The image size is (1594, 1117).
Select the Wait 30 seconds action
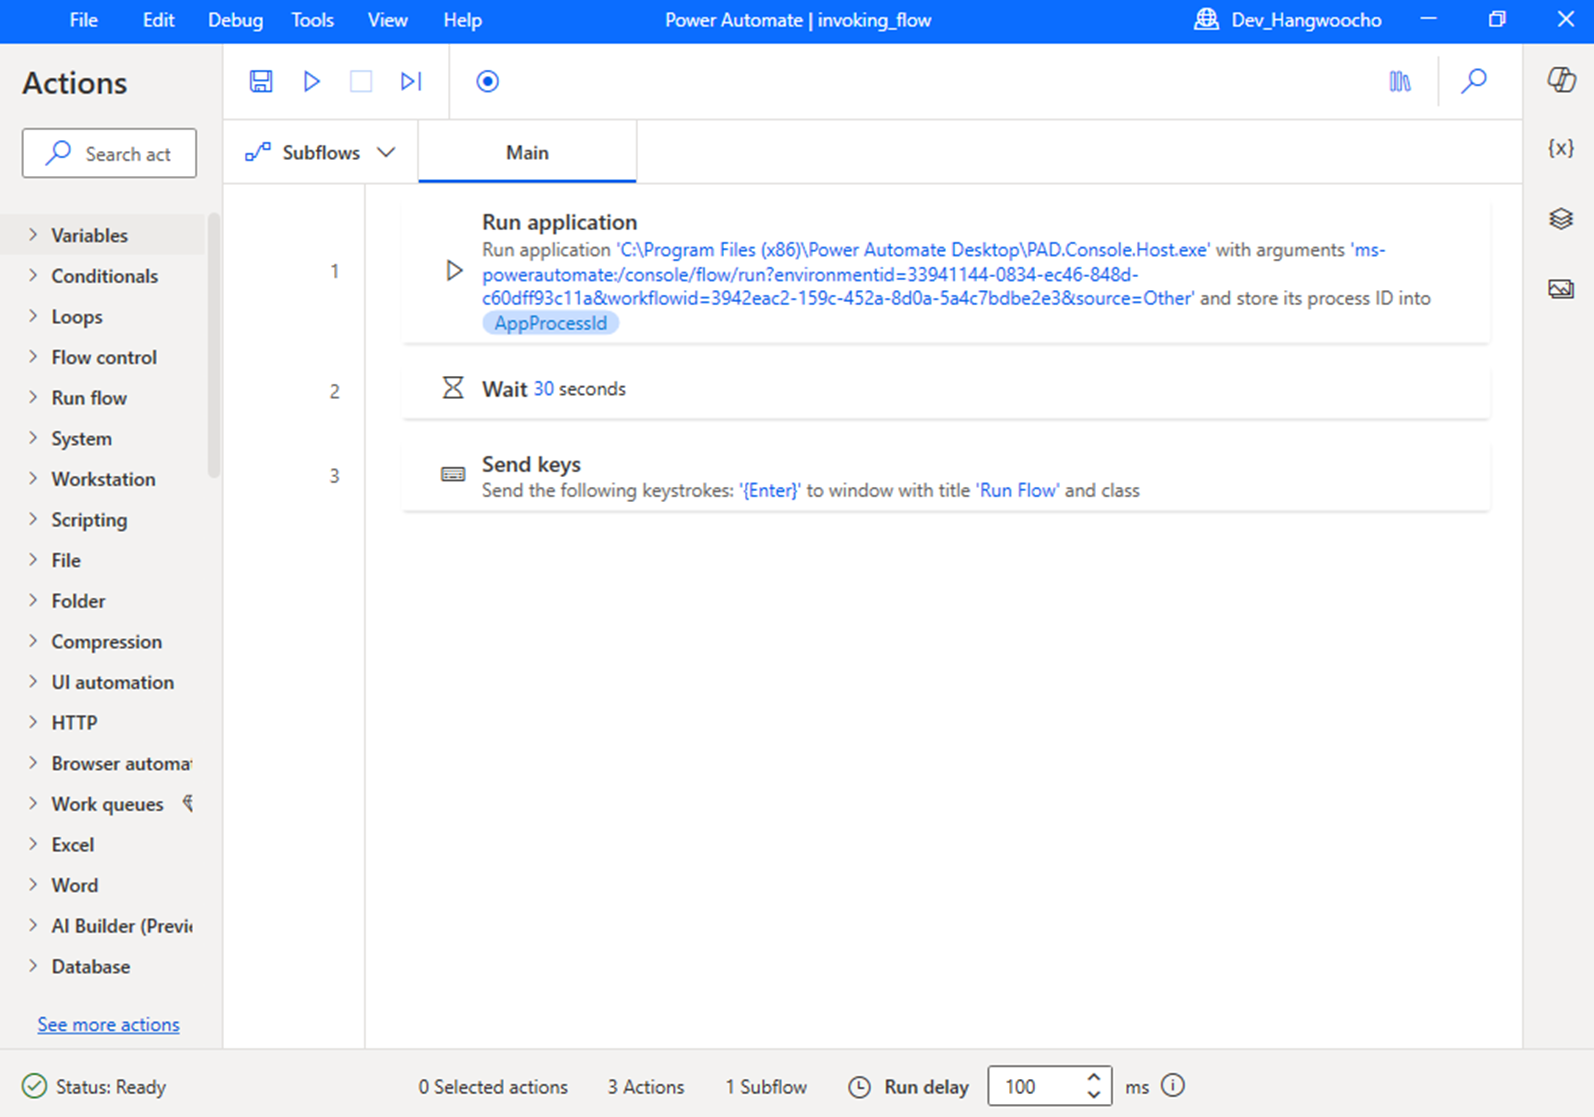(945, 389)
